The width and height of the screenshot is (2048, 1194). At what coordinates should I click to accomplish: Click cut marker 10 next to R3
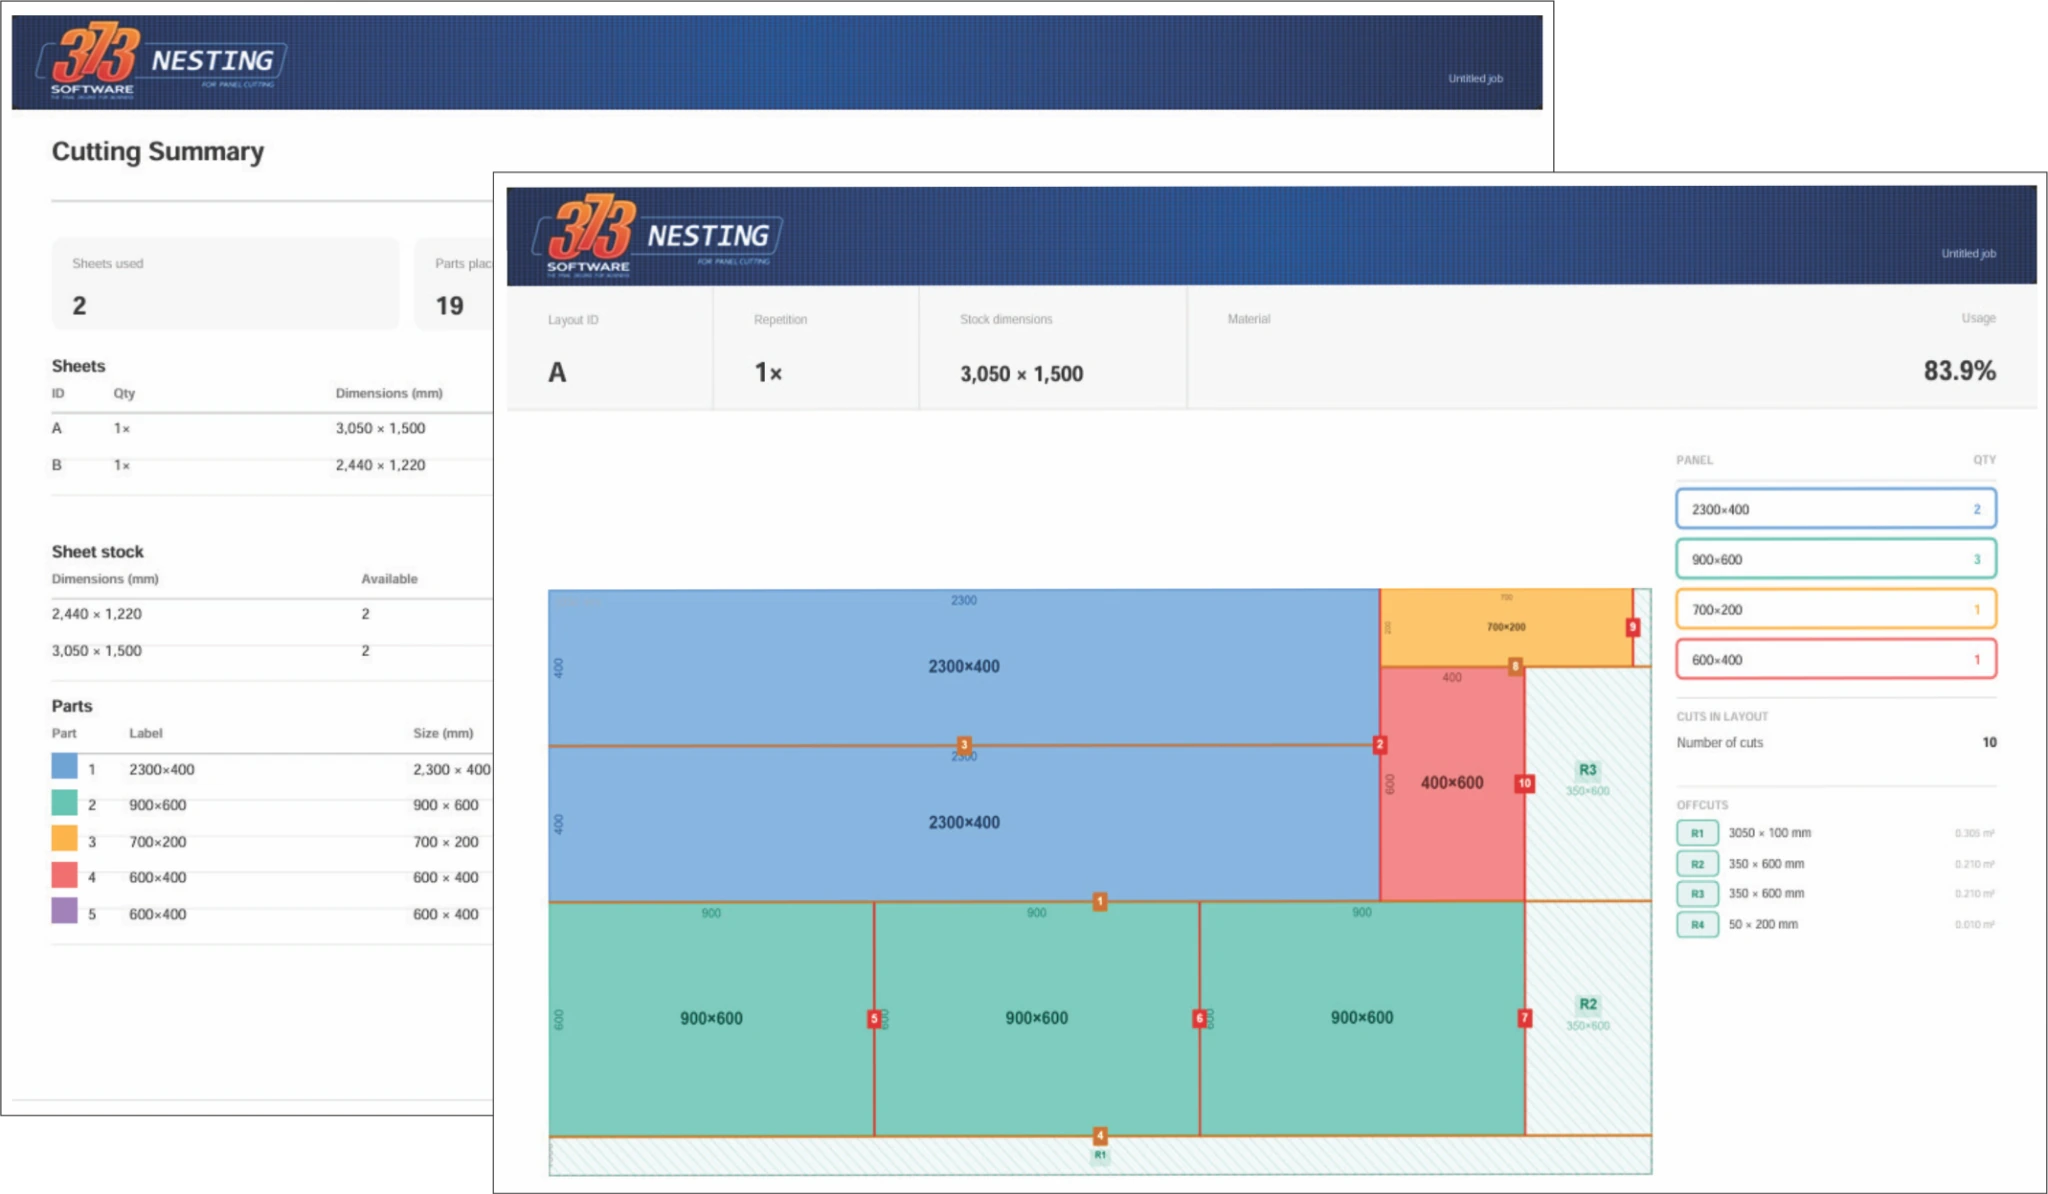1524,783
